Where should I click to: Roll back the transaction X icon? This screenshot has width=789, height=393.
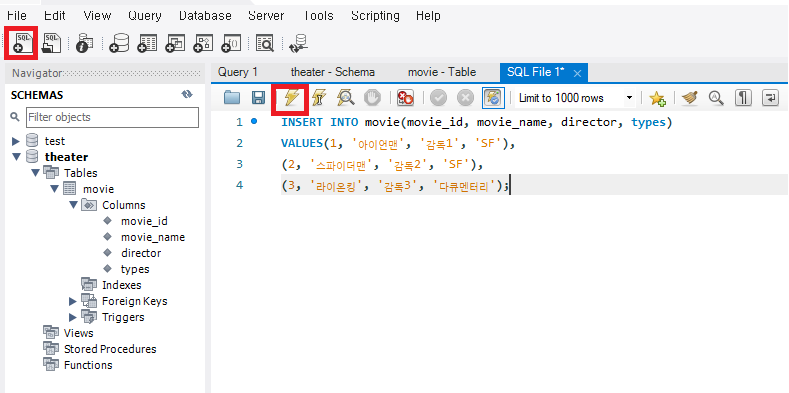(465, 98)
